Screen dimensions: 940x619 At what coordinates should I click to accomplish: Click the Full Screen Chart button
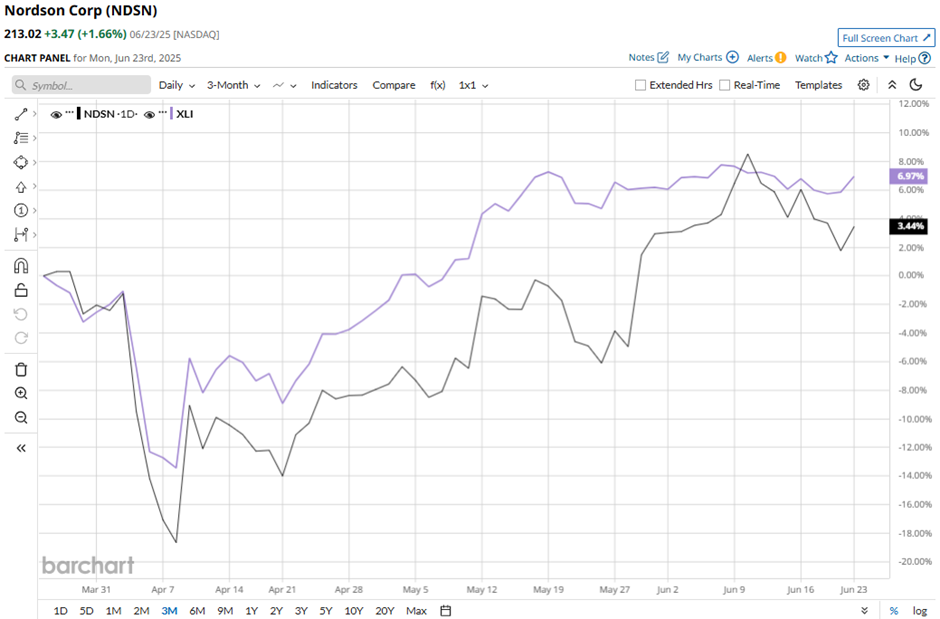pyautogui.click(x=886, y=38)
